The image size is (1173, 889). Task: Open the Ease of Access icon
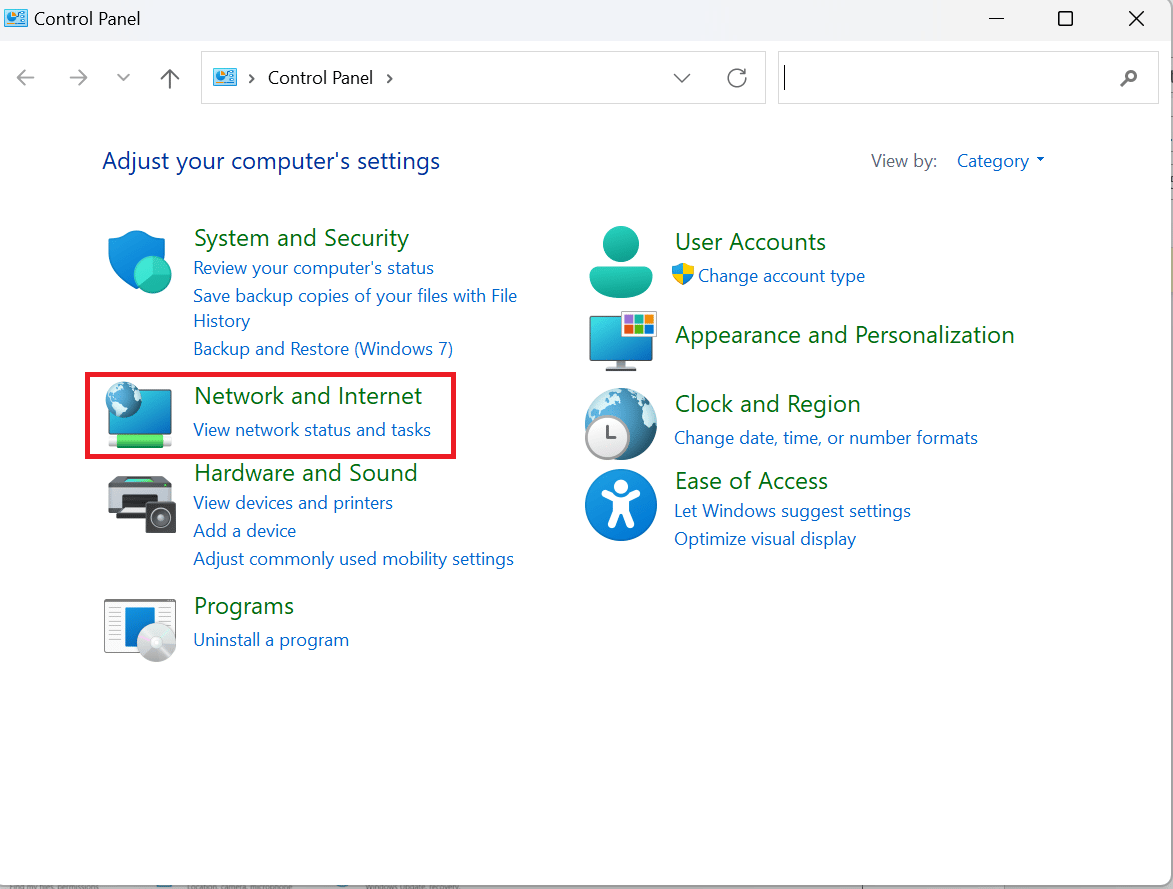pyautogui.click(x=621, y=505)
